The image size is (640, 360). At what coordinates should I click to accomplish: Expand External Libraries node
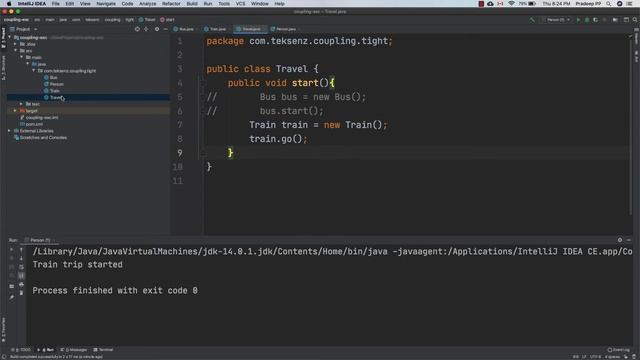(x=10, y=131)
